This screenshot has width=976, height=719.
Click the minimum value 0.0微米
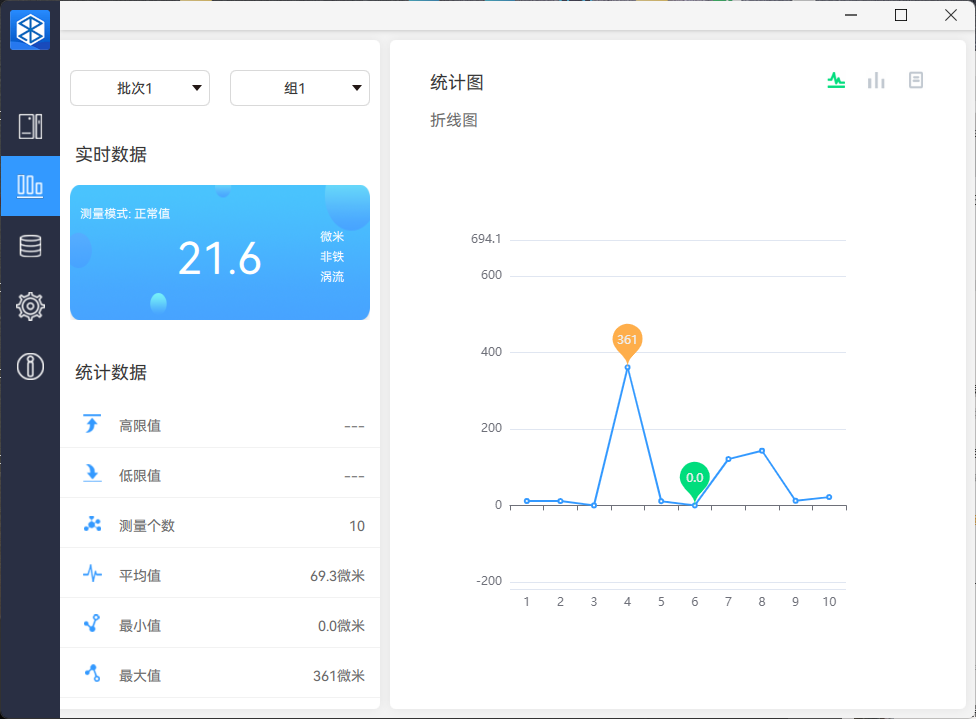[x=341, y=626]
